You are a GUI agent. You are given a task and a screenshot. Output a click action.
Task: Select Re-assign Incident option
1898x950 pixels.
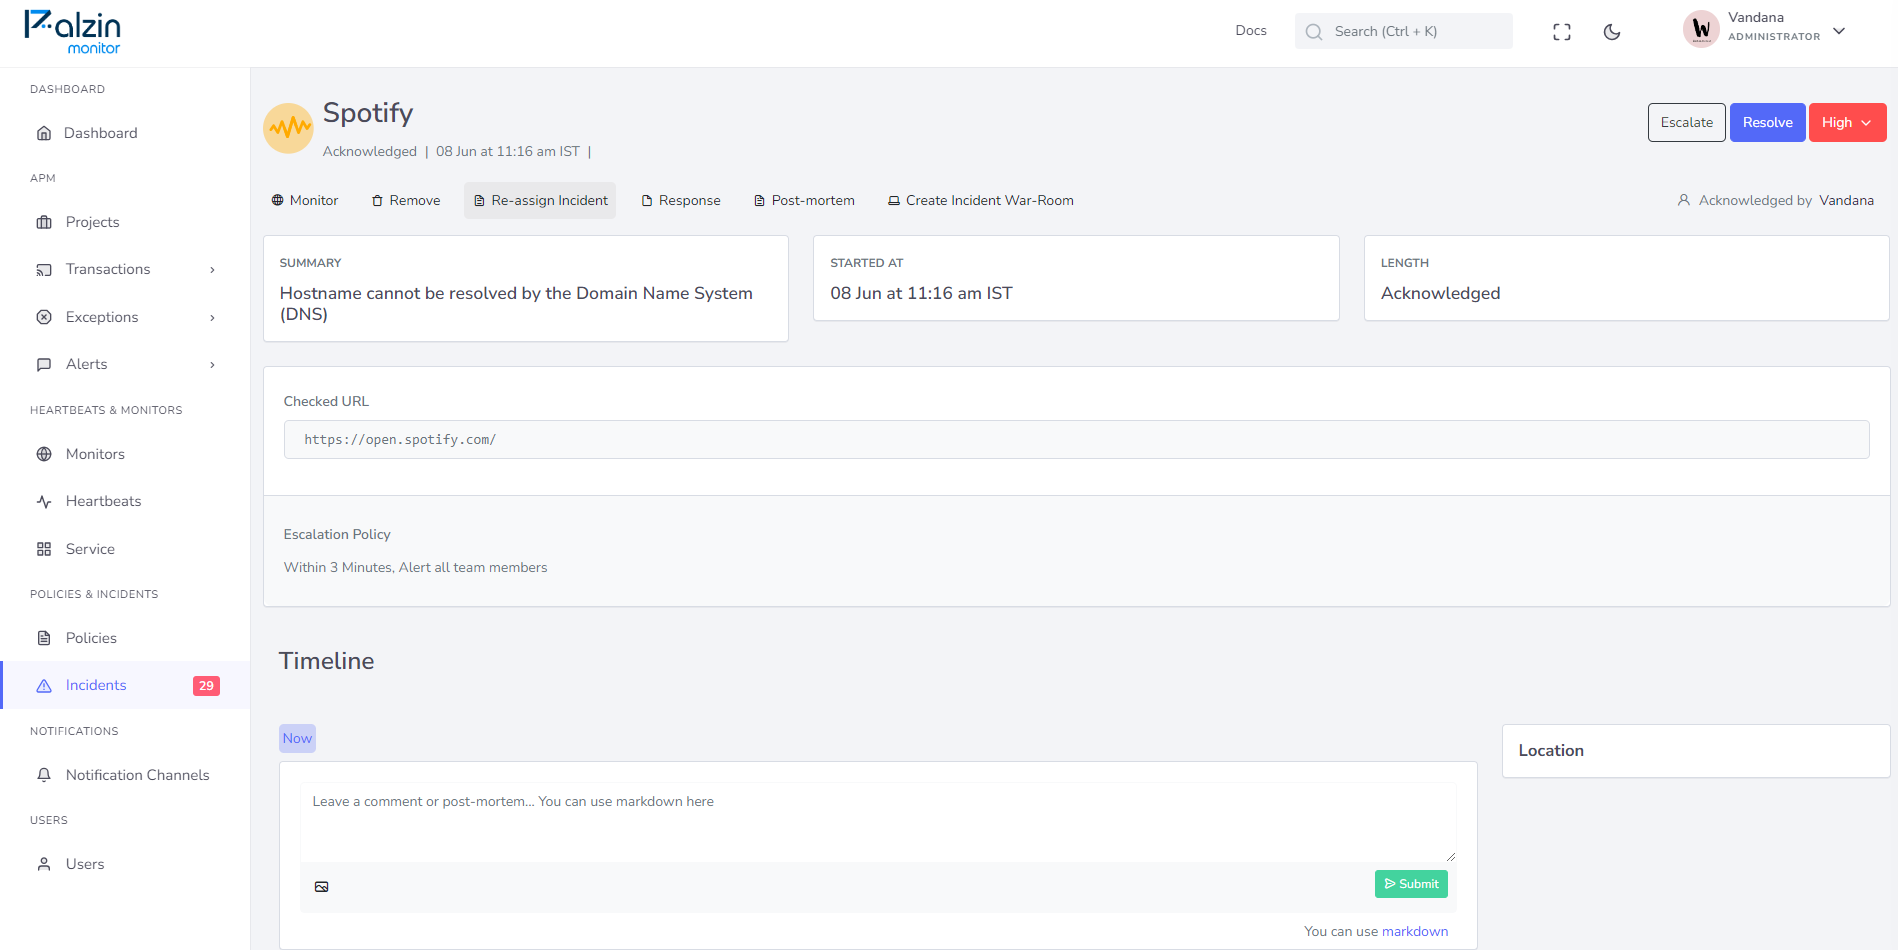540,200
